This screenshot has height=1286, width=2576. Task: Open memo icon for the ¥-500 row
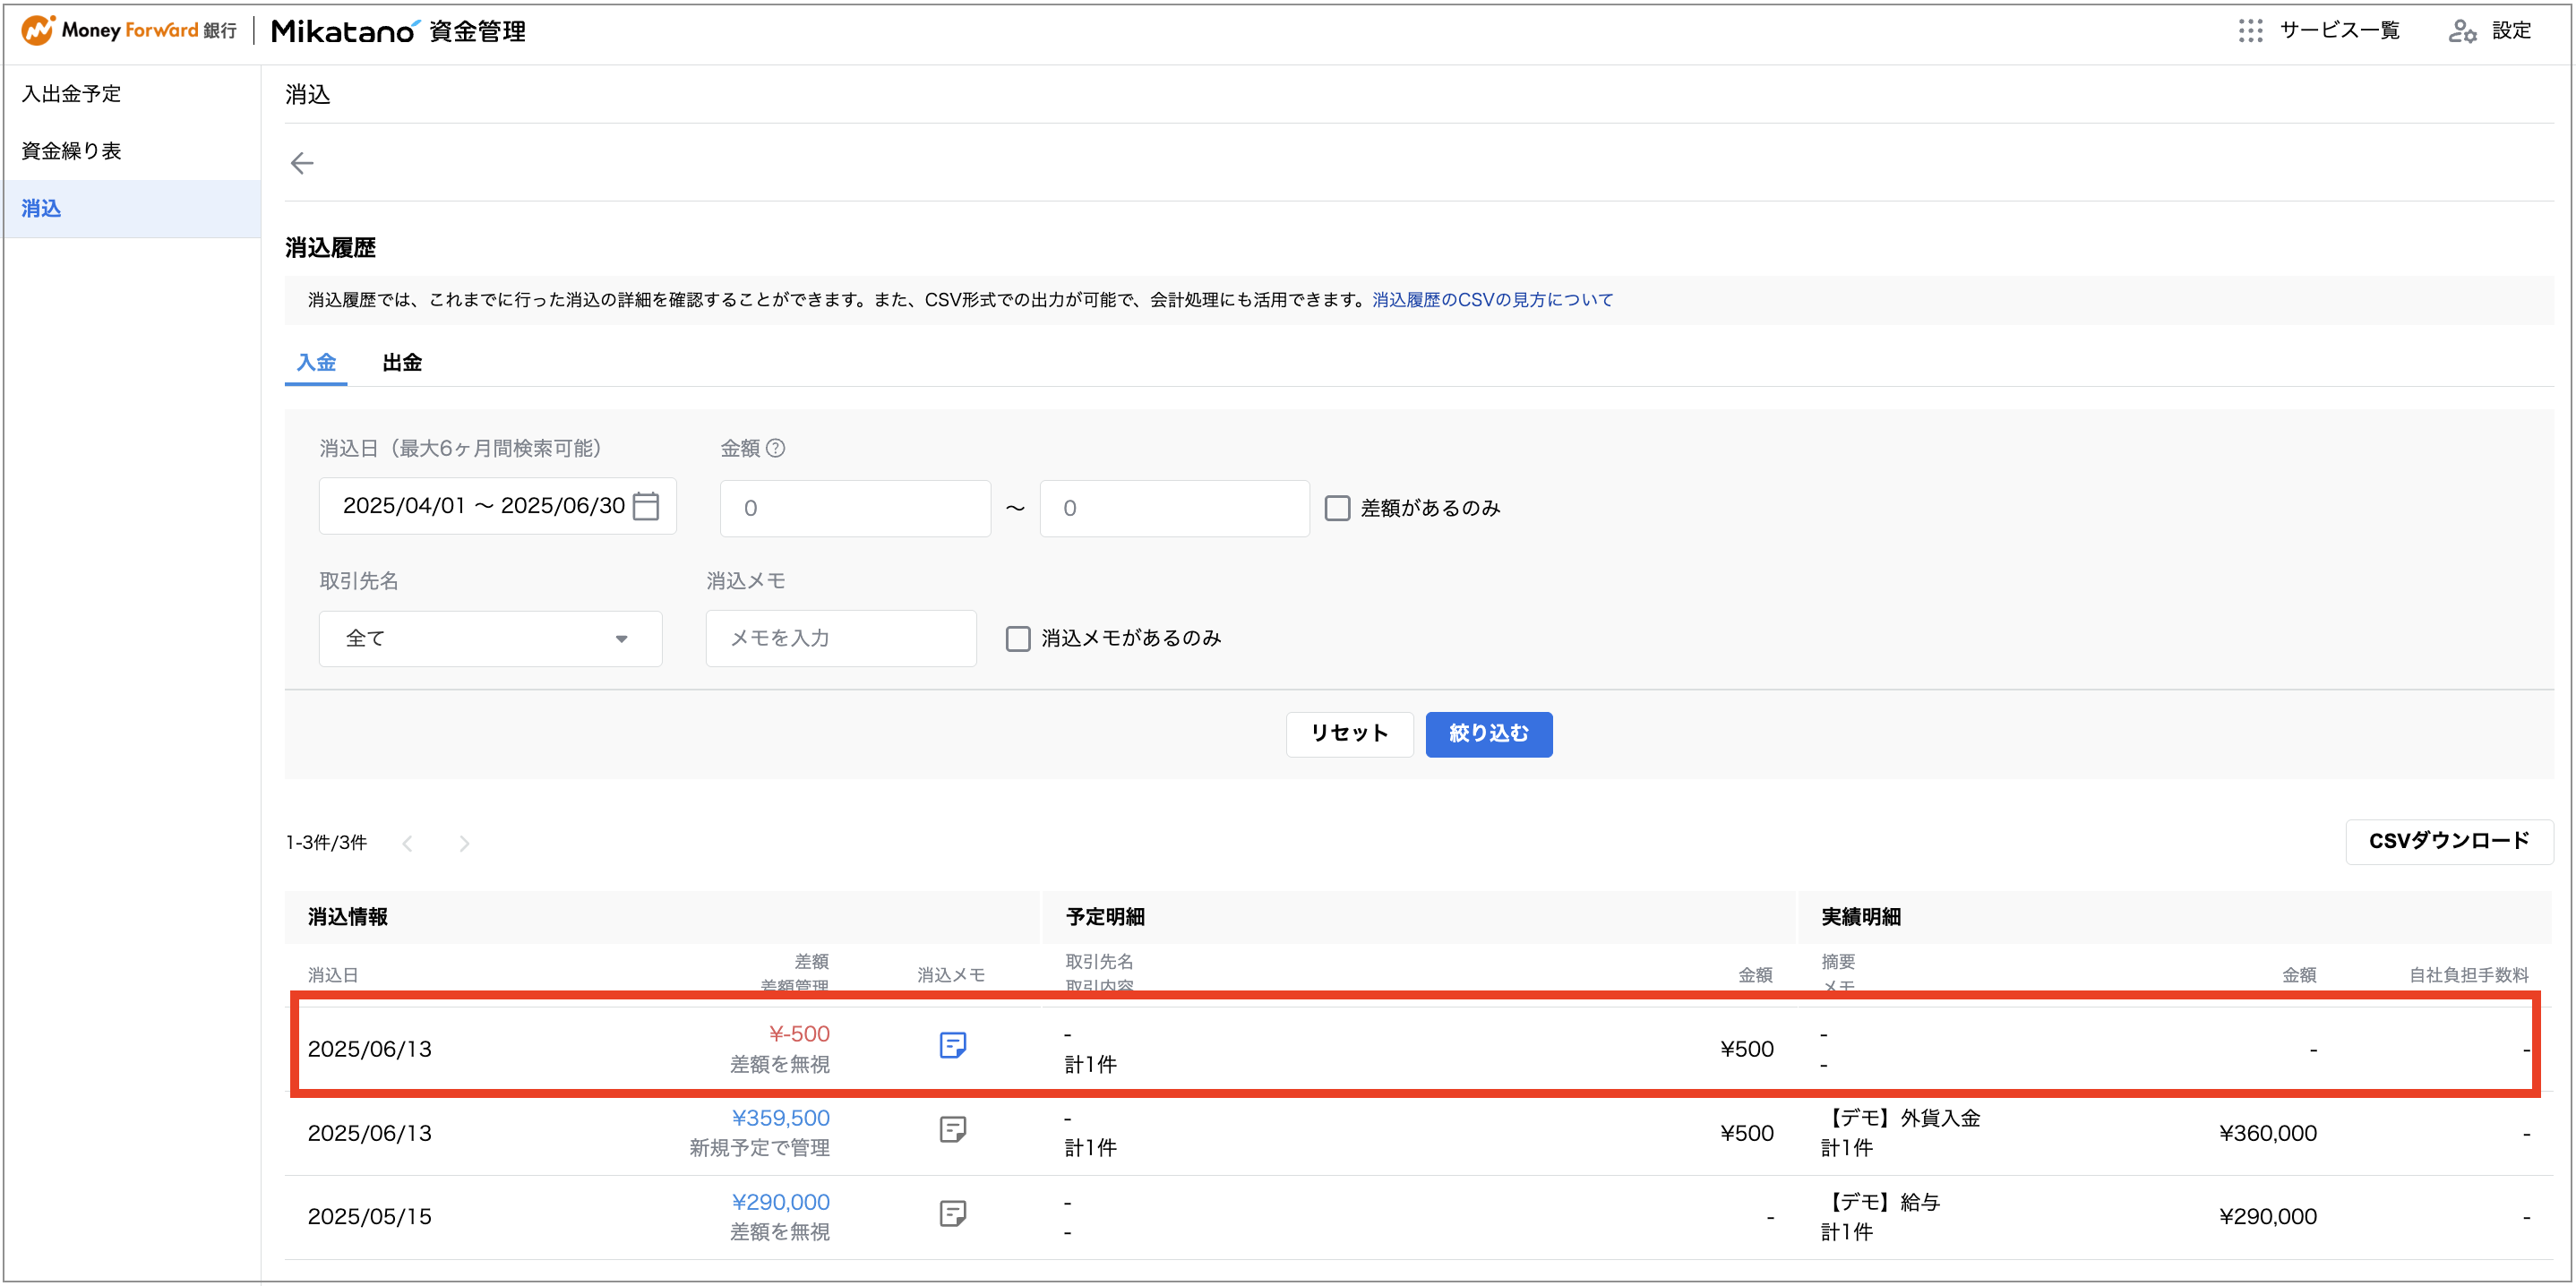pyautogui.click(x=953, y=1046)
